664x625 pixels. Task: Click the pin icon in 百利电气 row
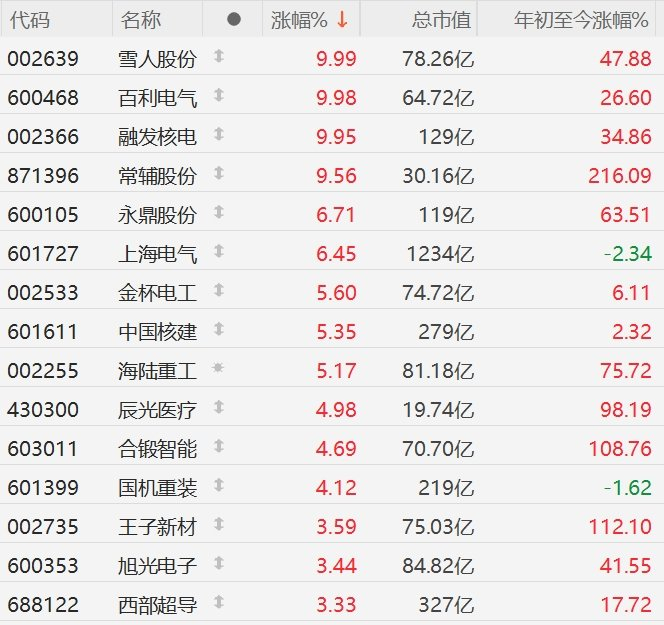pyautogui.click(x=219, y=95)
